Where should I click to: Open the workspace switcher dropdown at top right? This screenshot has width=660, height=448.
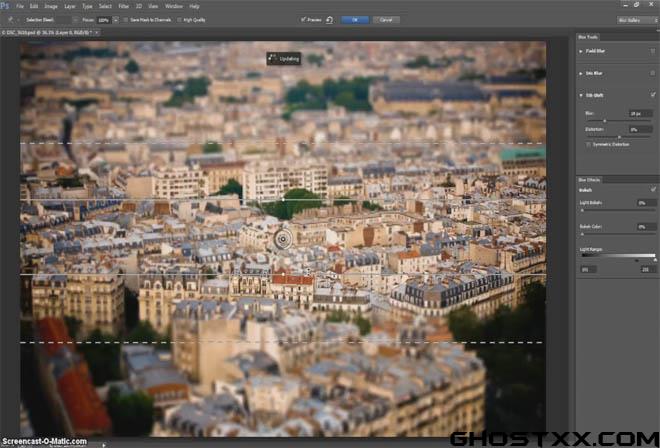pos(637,20)
